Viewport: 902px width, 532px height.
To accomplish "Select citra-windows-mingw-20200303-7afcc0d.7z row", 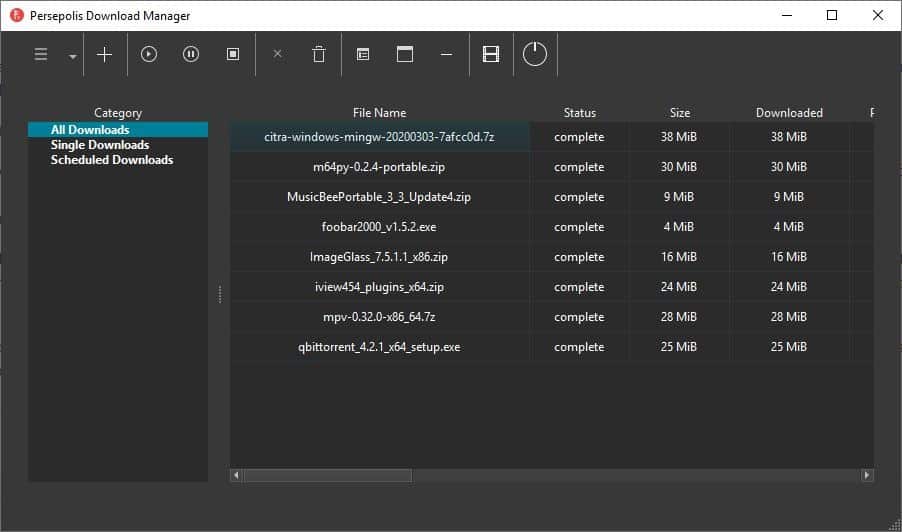I will pos(552,137).
